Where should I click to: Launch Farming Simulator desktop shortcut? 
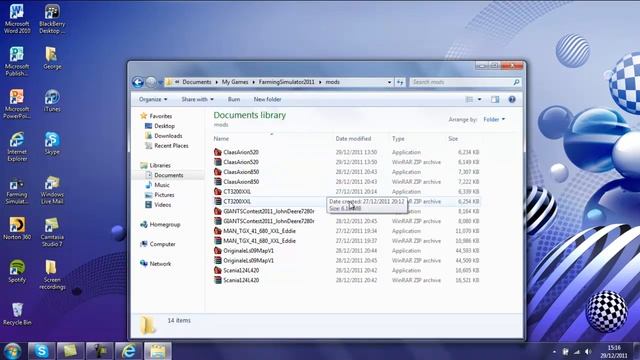17,190
